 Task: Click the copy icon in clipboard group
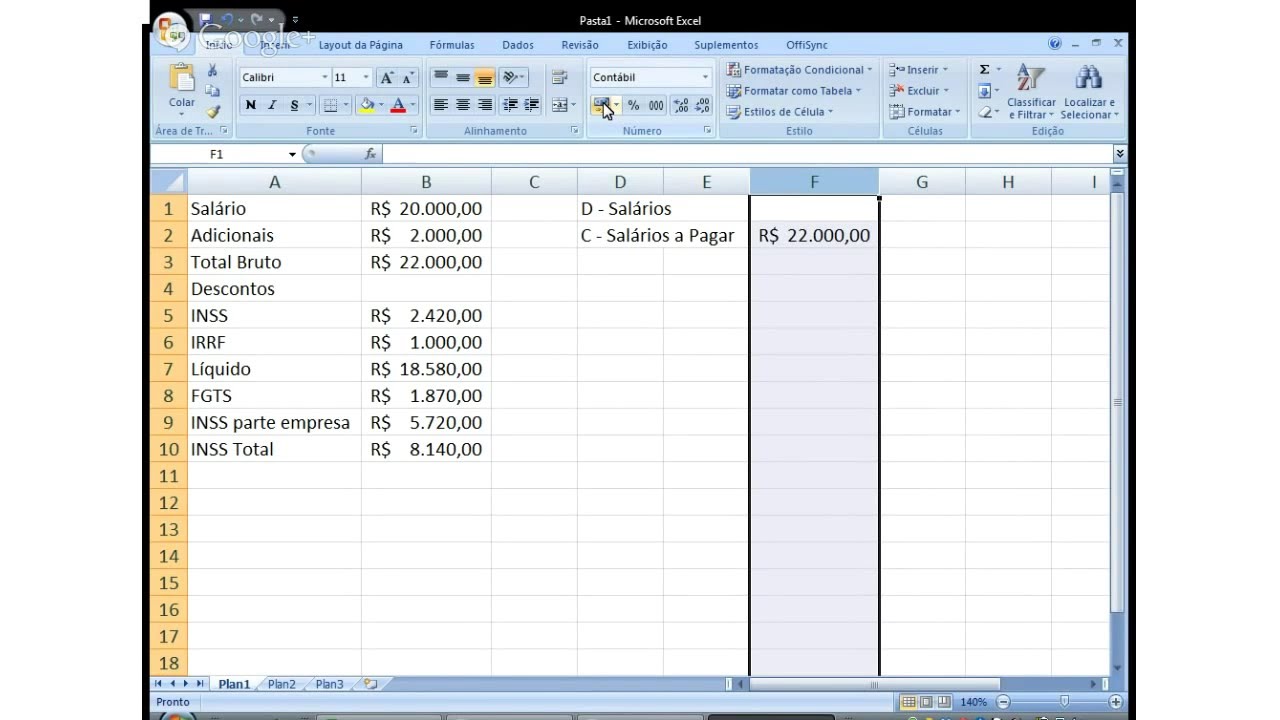pos(212,91)
